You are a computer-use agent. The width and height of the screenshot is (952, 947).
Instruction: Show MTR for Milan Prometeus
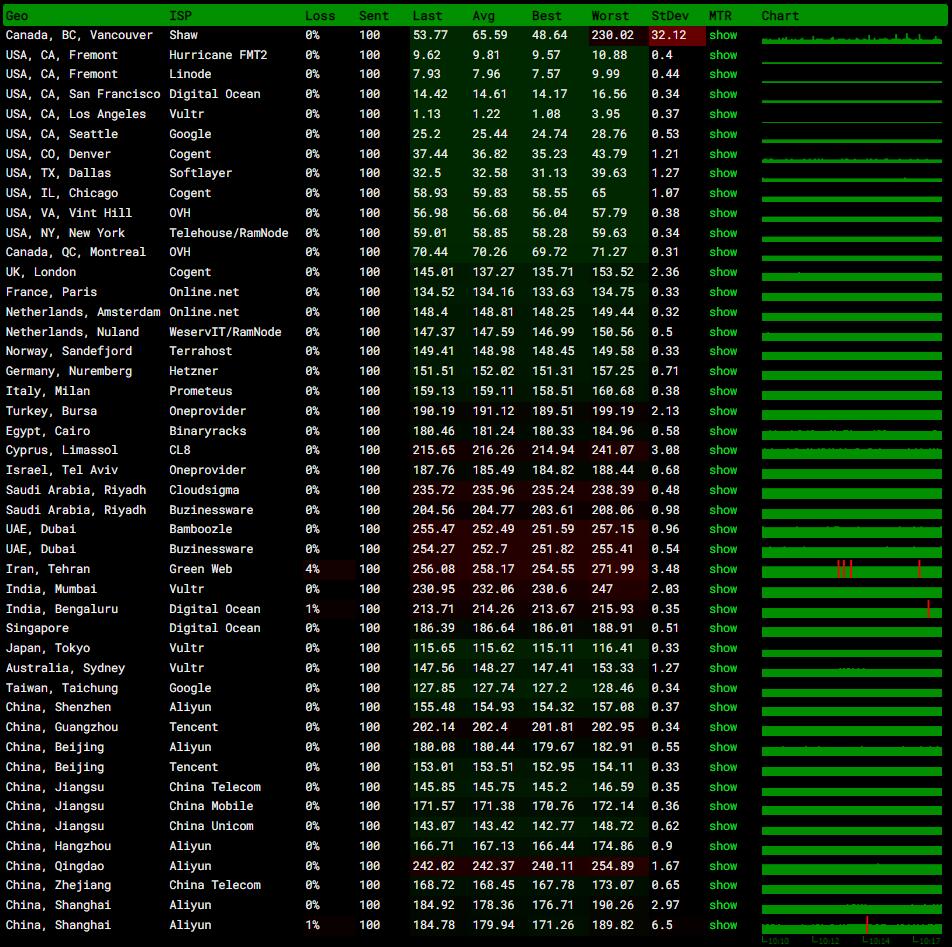(x=723, y=391)
